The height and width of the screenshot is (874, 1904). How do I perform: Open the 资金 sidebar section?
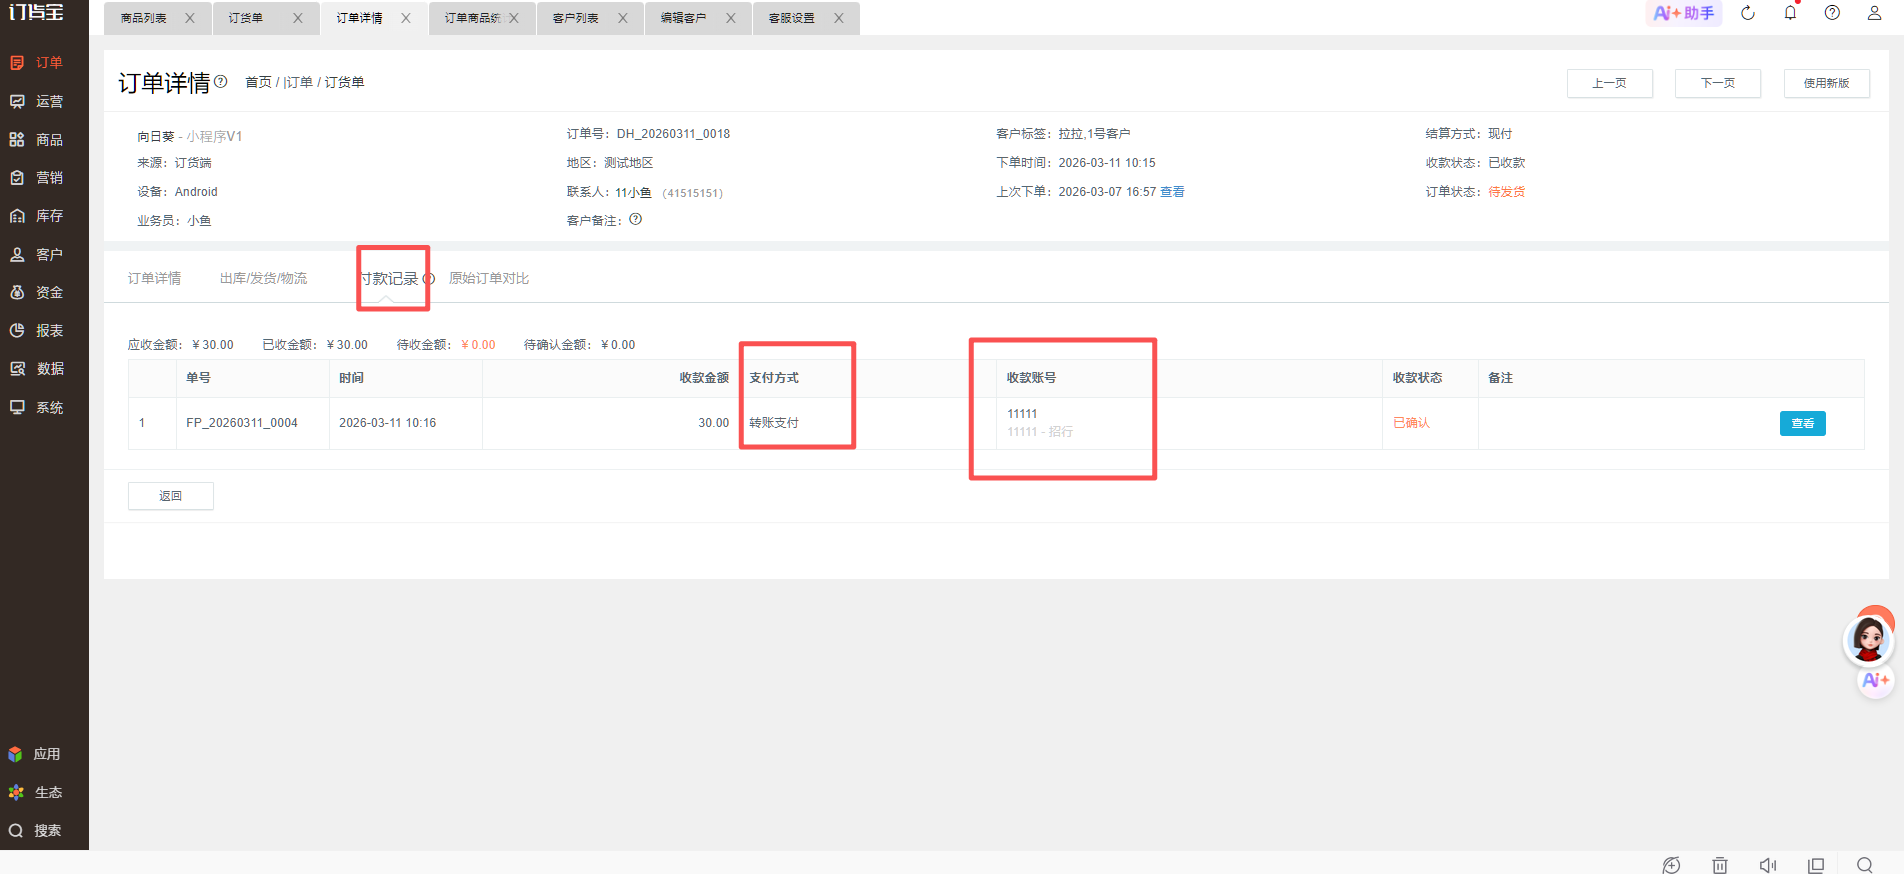pyautogui.click(x=37, y=293)
